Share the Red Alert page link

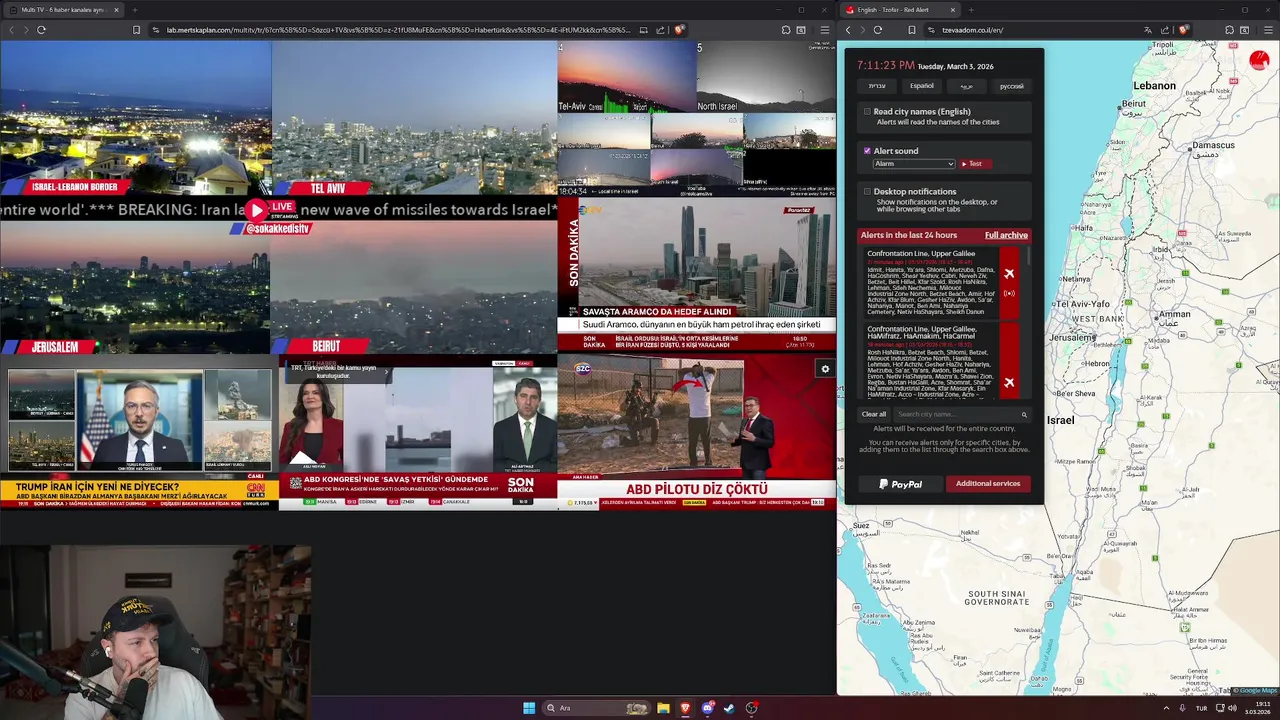[1166, 30]
